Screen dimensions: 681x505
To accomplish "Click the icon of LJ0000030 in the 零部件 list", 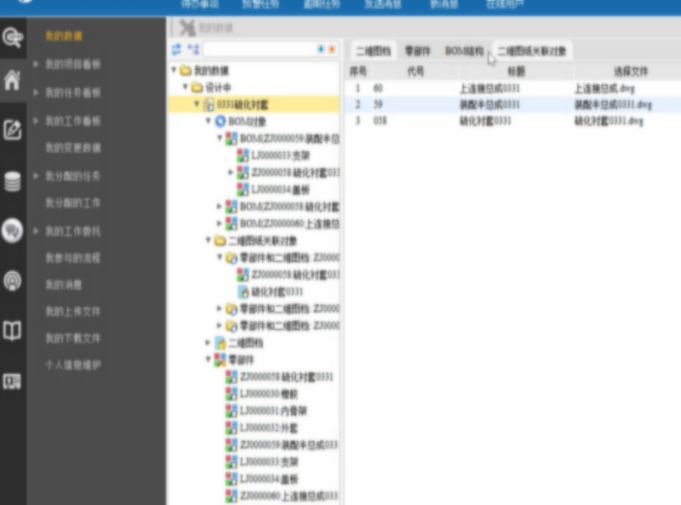I will 231,394.
